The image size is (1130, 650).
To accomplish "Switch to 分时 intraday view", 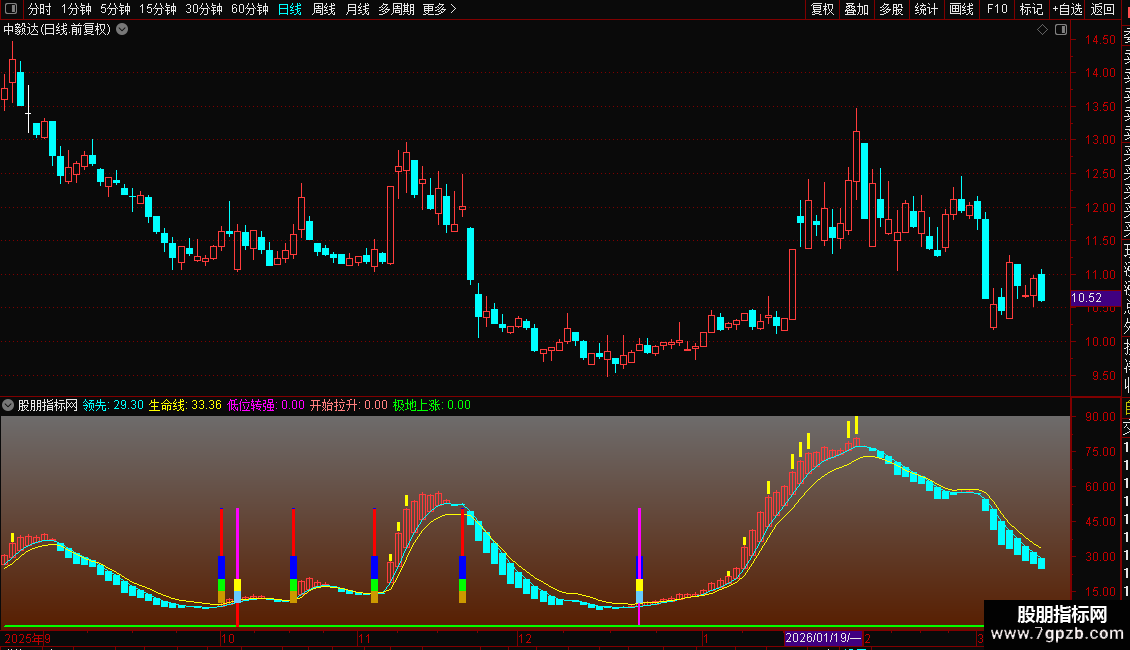I will point(40,9).
